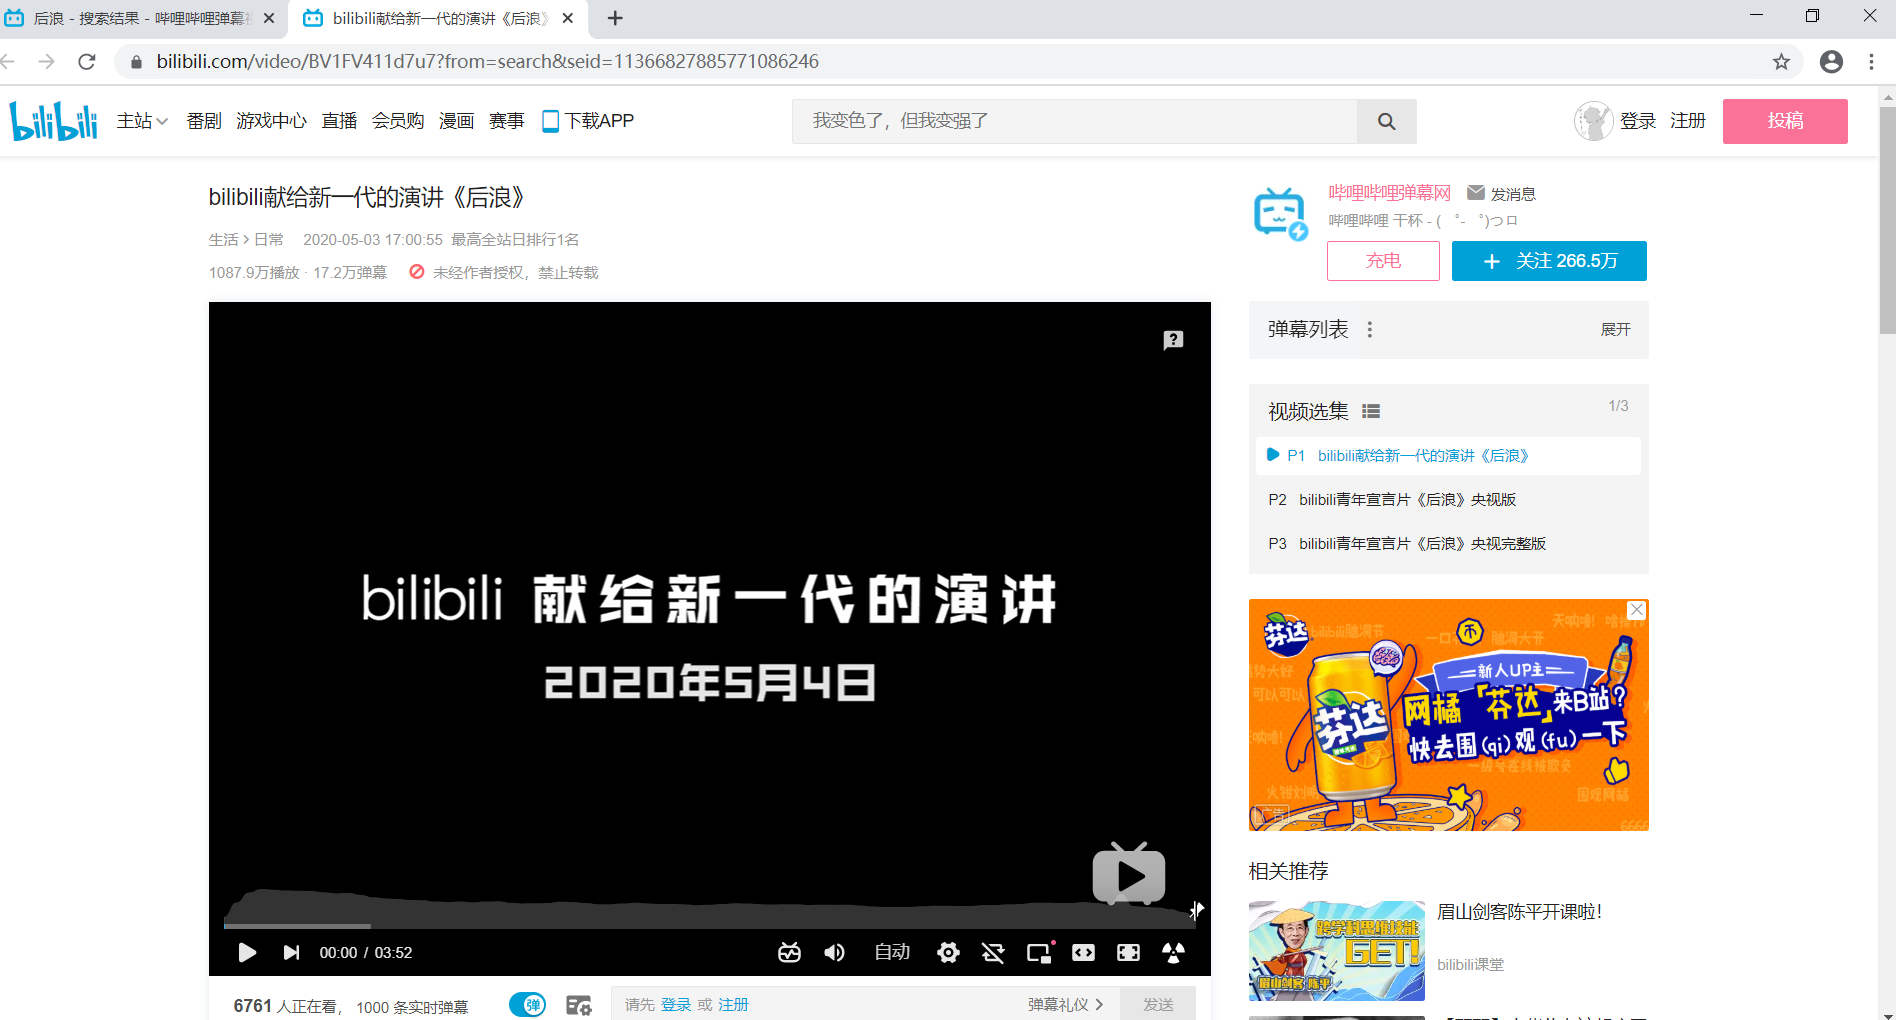The image size is (1896, 1020).
Task: Expand the 主站 dropdown menu
Action: coord(142,121)
